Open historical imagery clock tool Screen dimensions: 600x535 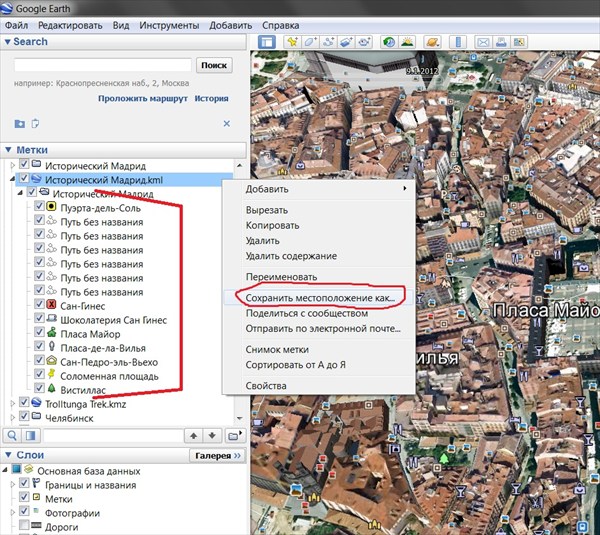(389, 42)
